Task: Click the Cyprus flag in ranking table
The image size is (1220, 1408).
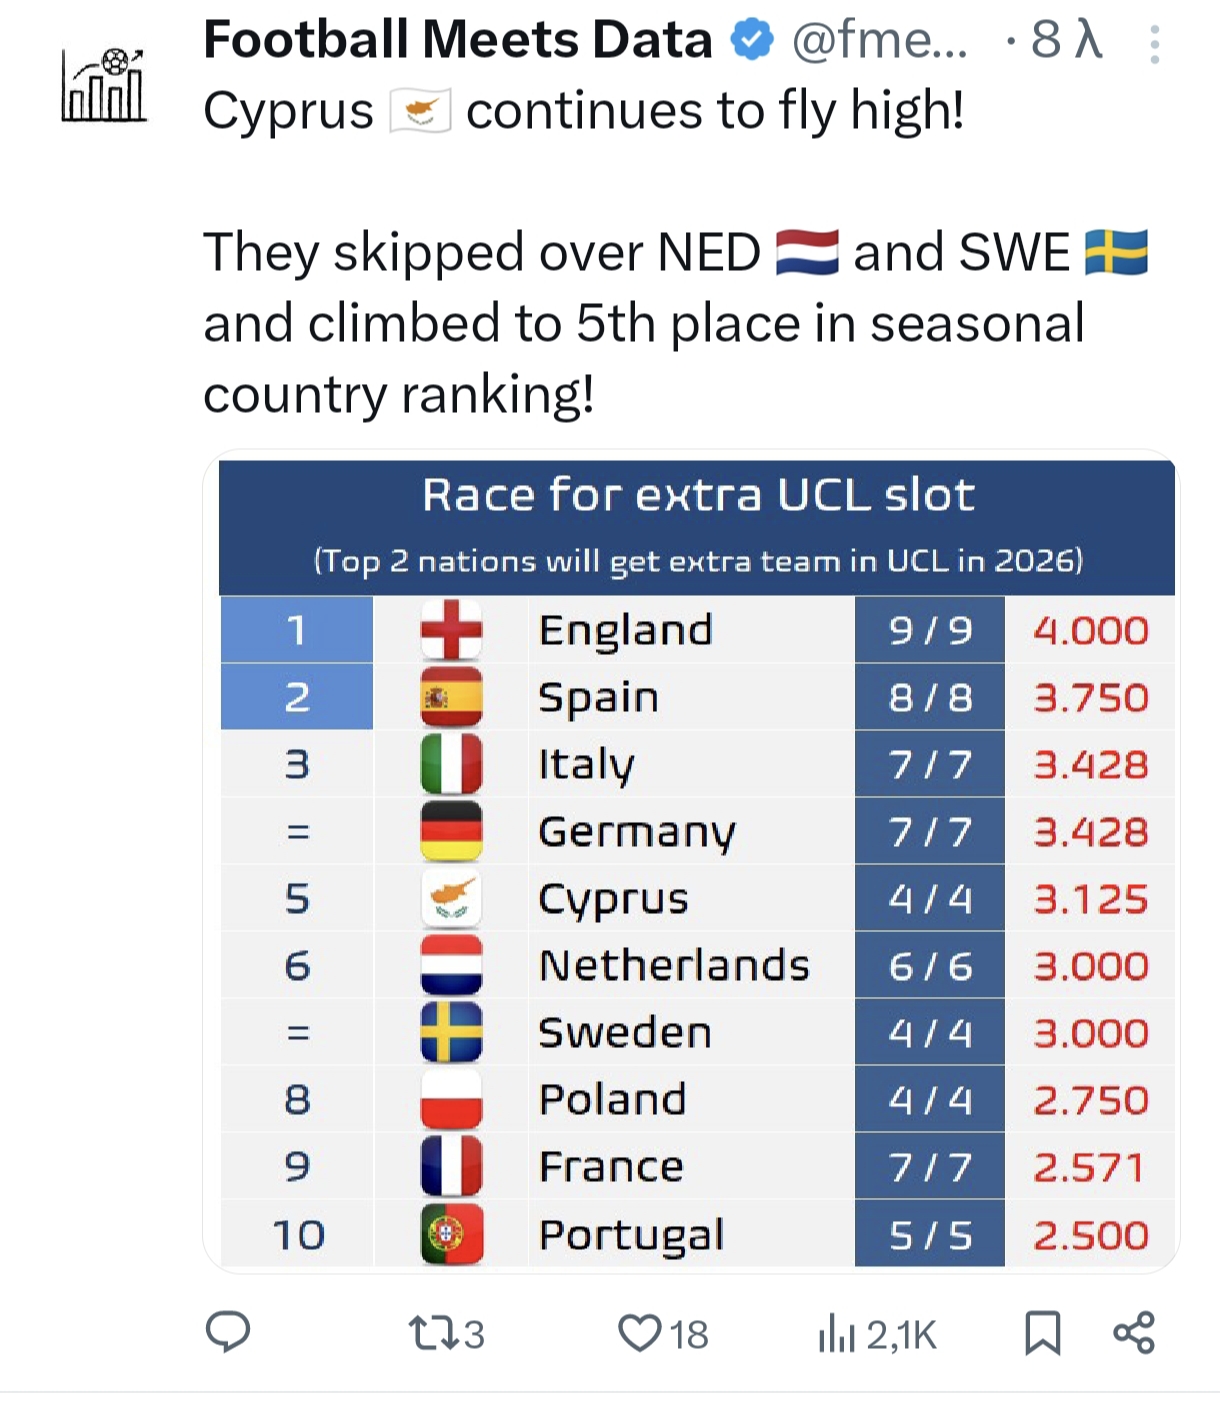Action: click(x=452, y=898)
